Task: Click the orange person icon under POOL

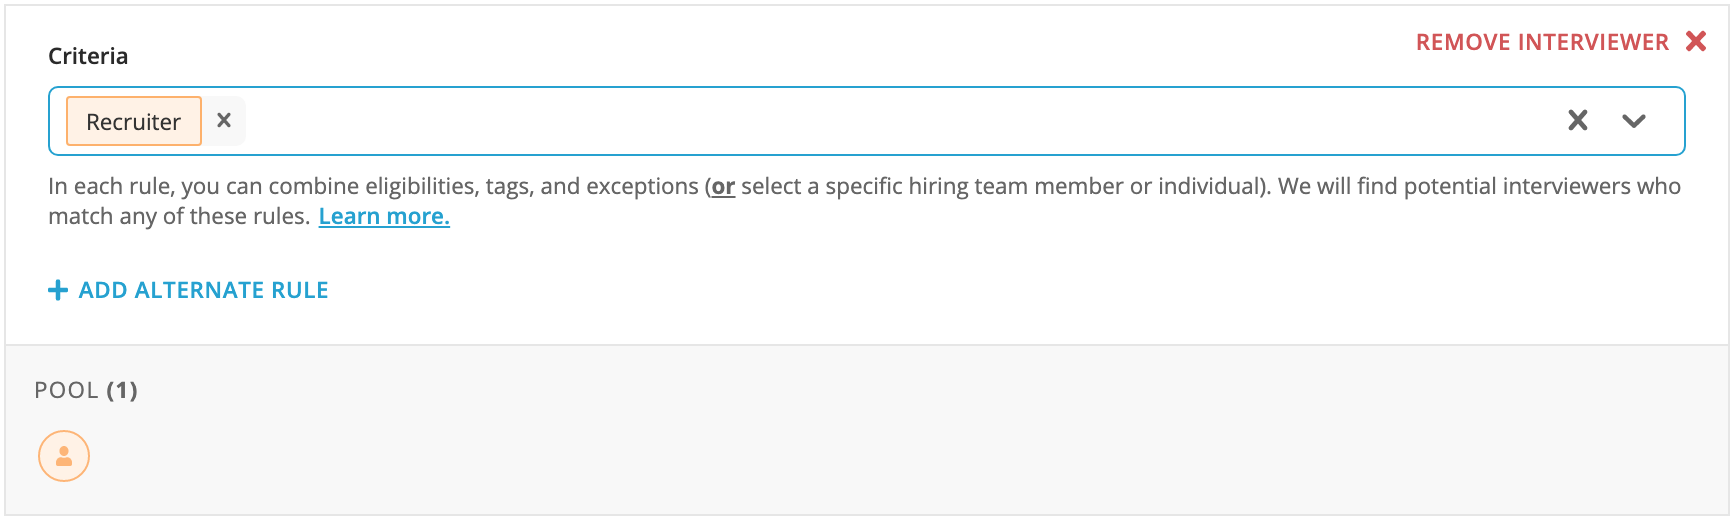Action: tap(64, 456)
